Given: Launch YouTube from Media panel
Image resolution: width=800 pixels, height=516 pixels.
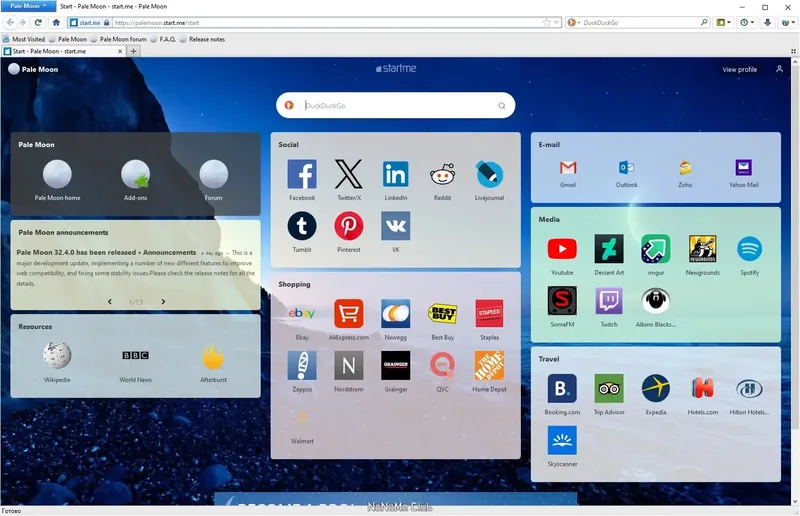Looking at the screenshot, I should pos(562,249).
